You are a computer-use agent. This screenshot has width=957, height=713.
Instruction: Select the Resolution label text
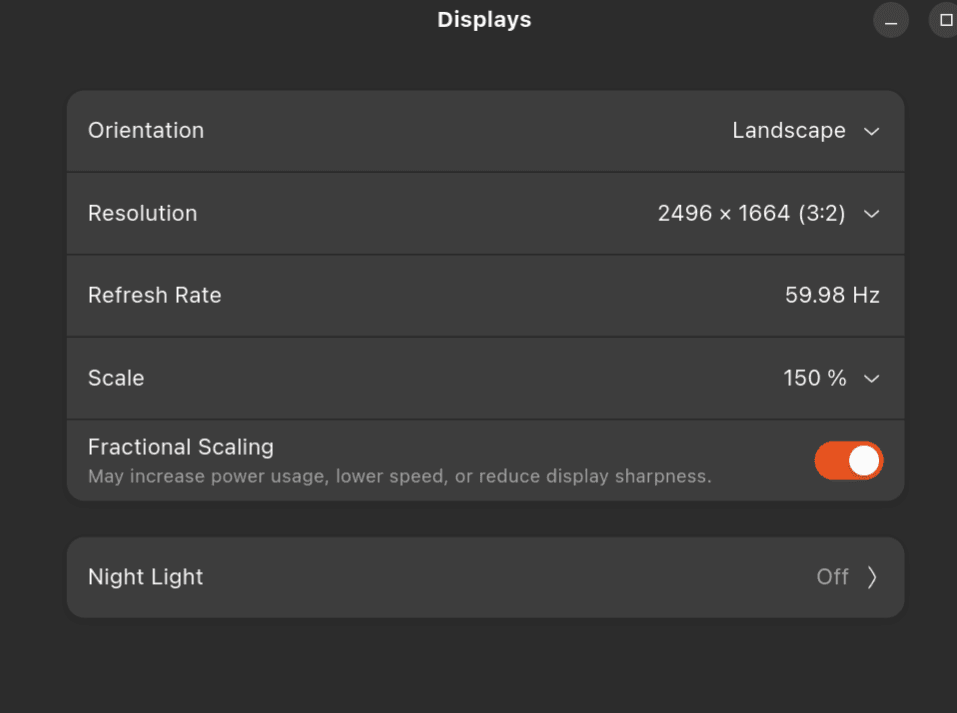click(142, 214)
